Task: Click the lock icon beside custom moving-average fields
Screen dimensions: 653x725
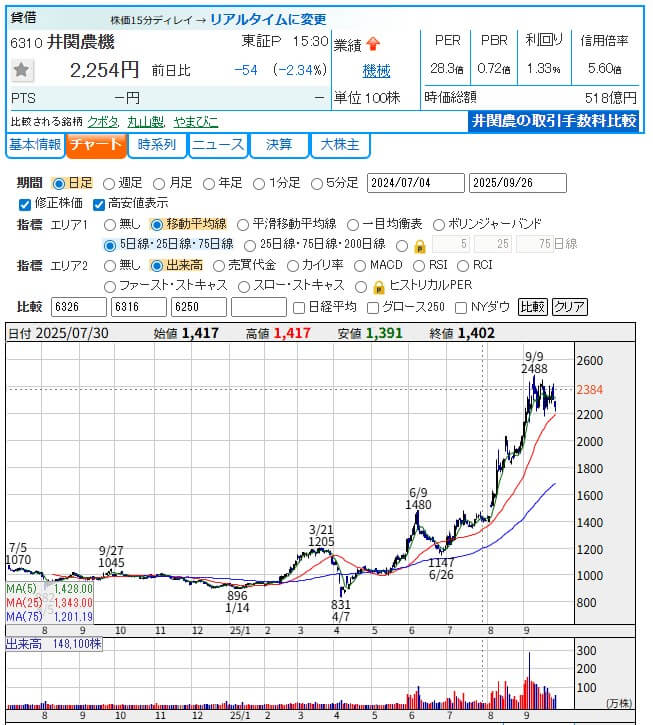Action: click(x=418, y=245)
